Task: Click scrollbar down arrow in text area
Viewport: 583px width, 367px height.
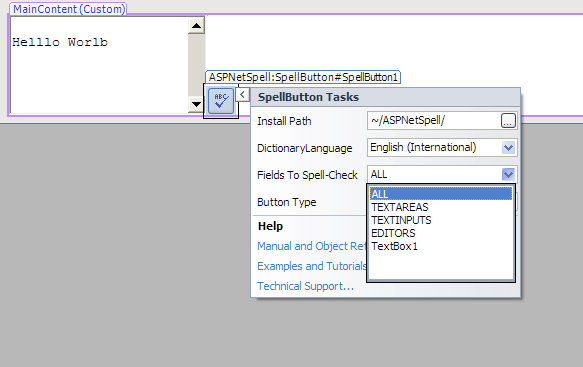Action: pyautogui.click(x=196, y=104)
